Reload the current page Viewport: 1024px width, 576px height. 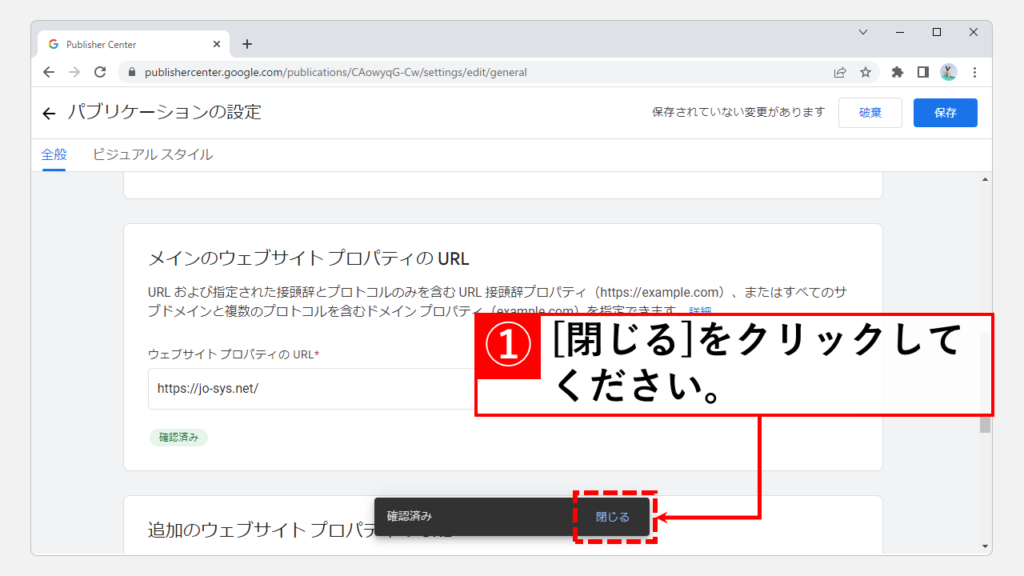click(100, 72)
